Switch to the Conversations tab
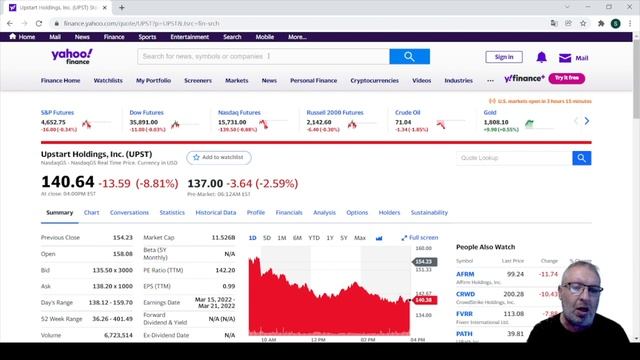 129,213
